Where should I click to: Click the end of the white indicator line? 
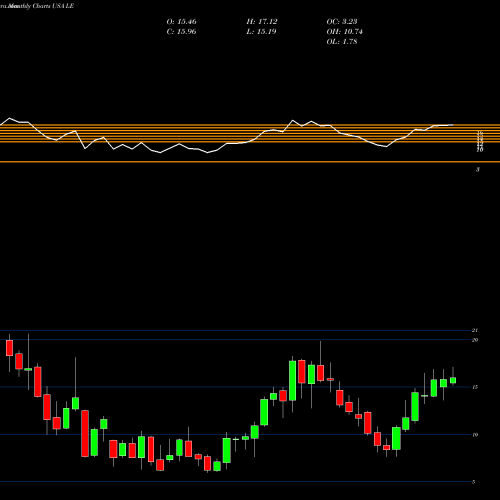(x=452, y=125)
